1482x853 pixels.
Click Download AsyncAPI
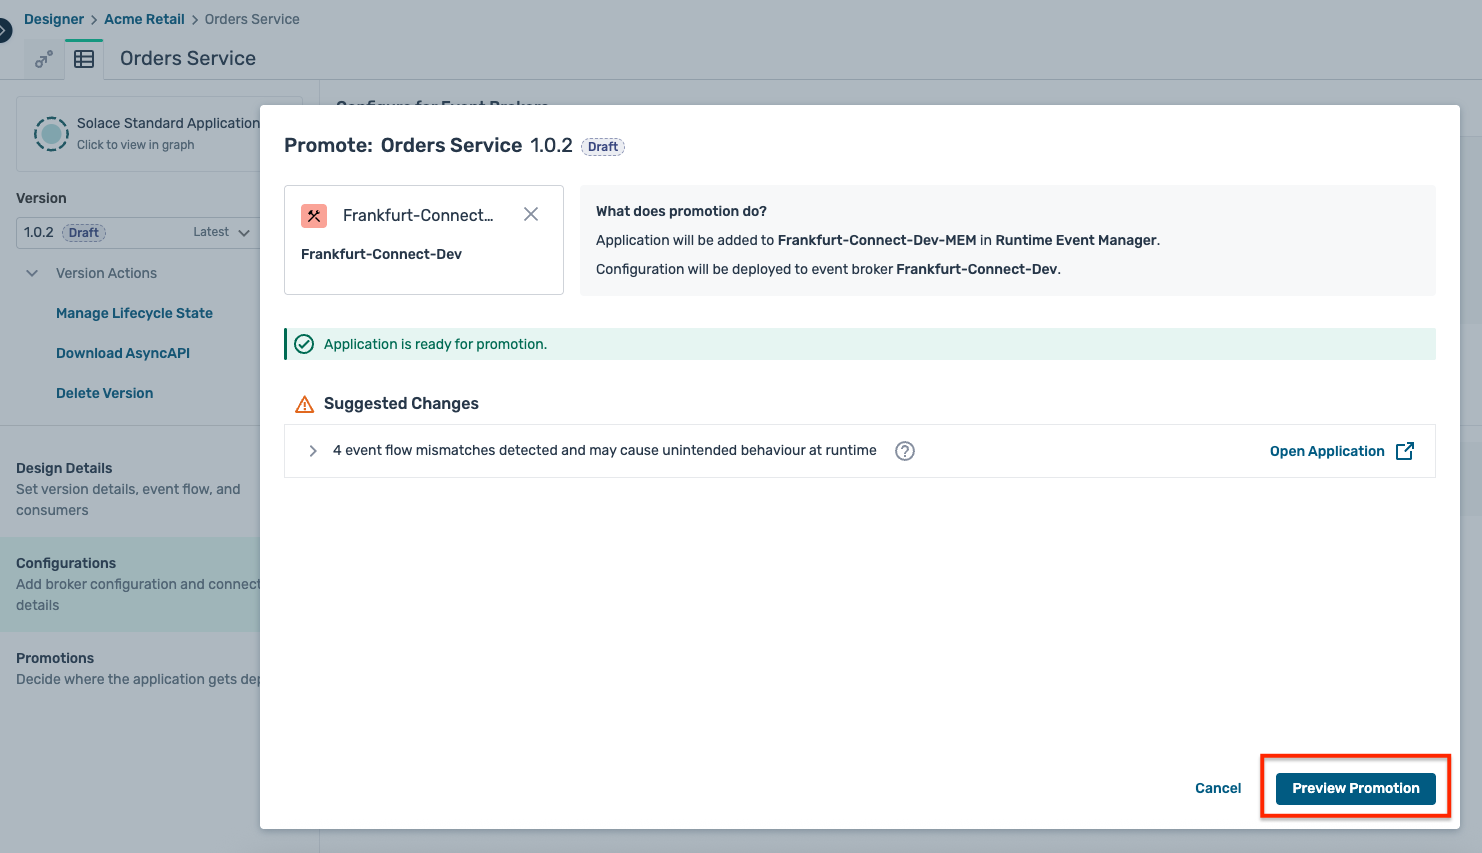[122, 352]
